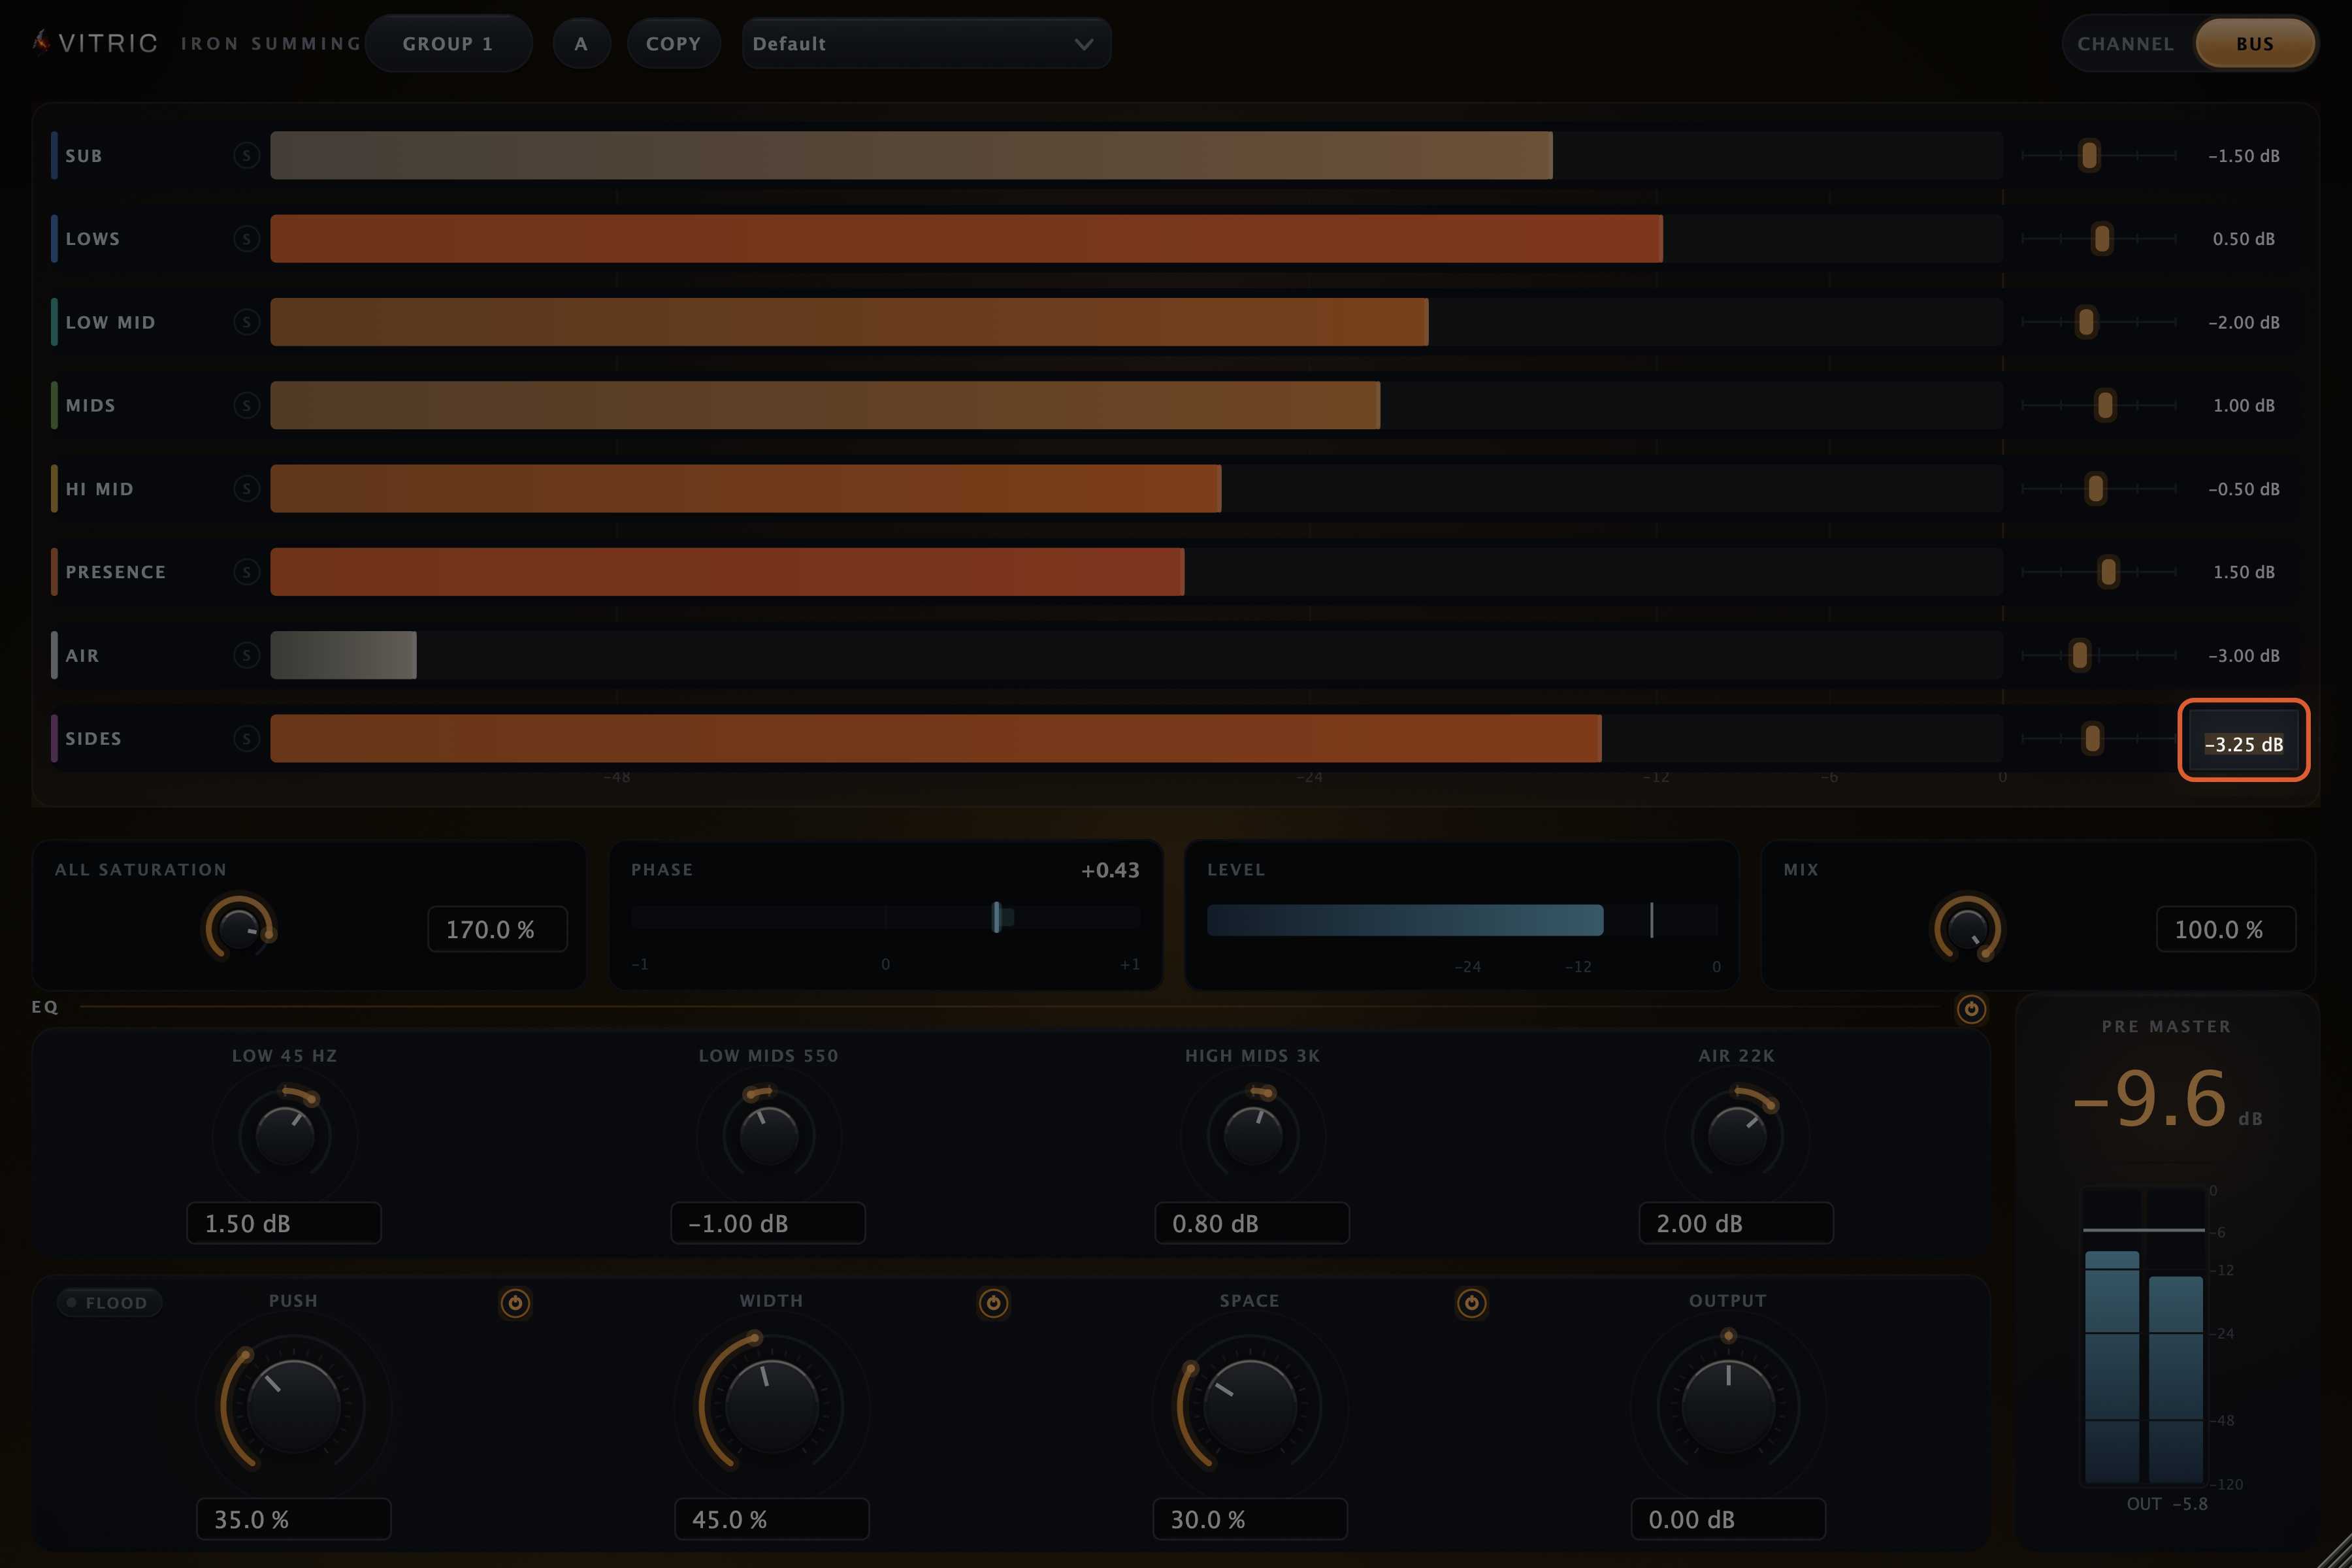Switch to BUS mode
Image resolution: width=2352 pixels, height=1568 pixels.
[x=2255, y=44]
